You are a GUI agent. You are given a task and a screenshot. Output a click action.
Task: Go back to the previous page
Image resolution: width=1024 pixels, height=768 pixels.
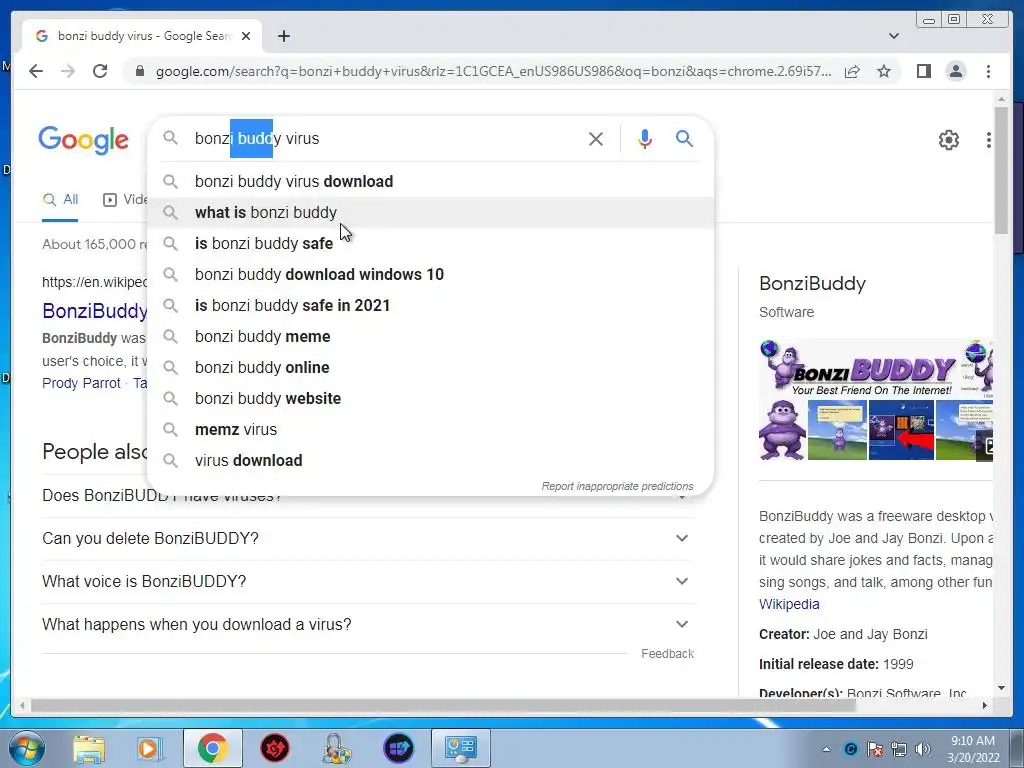click(36, 71)
